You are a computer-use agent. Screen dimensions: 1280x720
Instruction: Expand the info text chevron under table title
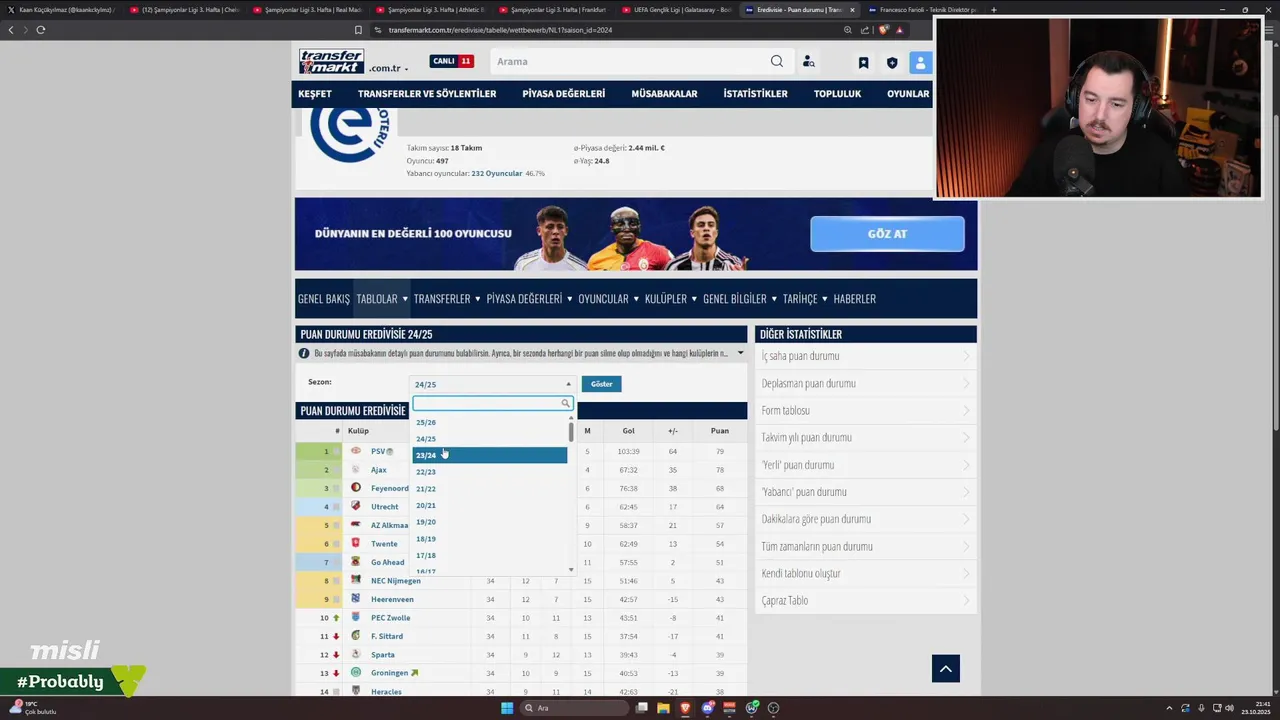740,353
